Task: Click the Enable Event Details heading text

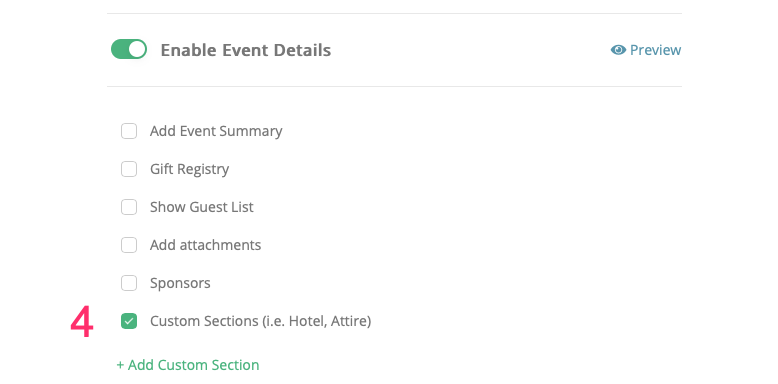Action: coord(246,50)
